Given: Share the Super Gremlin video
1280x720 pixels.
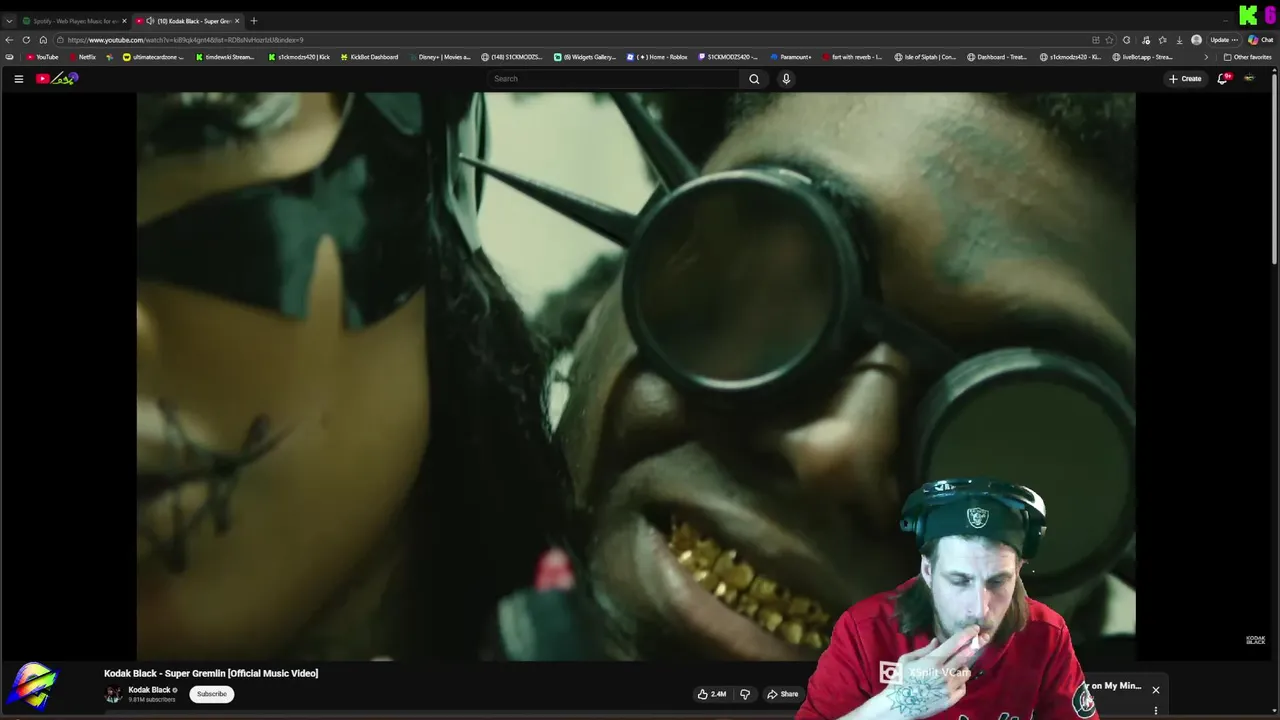Looking at the screenshot, I should point(782,694).
